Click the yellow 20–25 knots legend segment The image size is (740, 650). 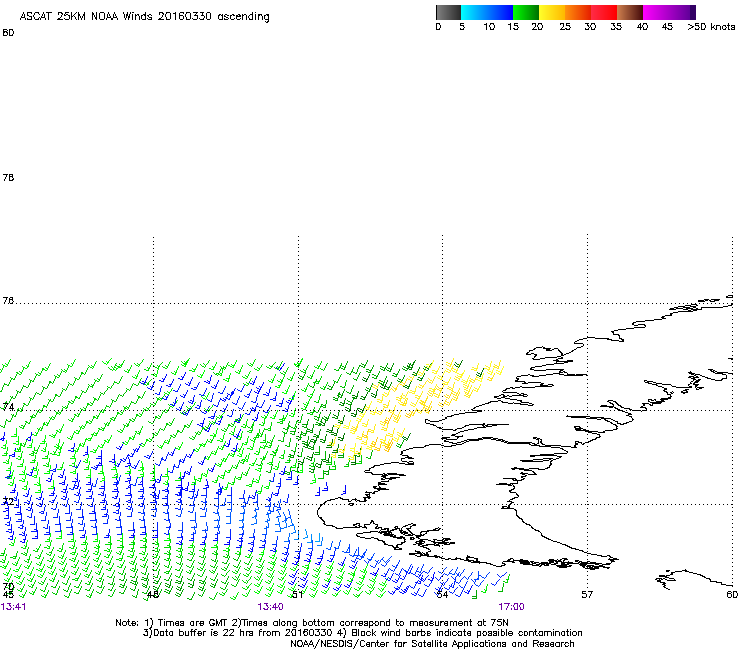(x=552, y=12)
